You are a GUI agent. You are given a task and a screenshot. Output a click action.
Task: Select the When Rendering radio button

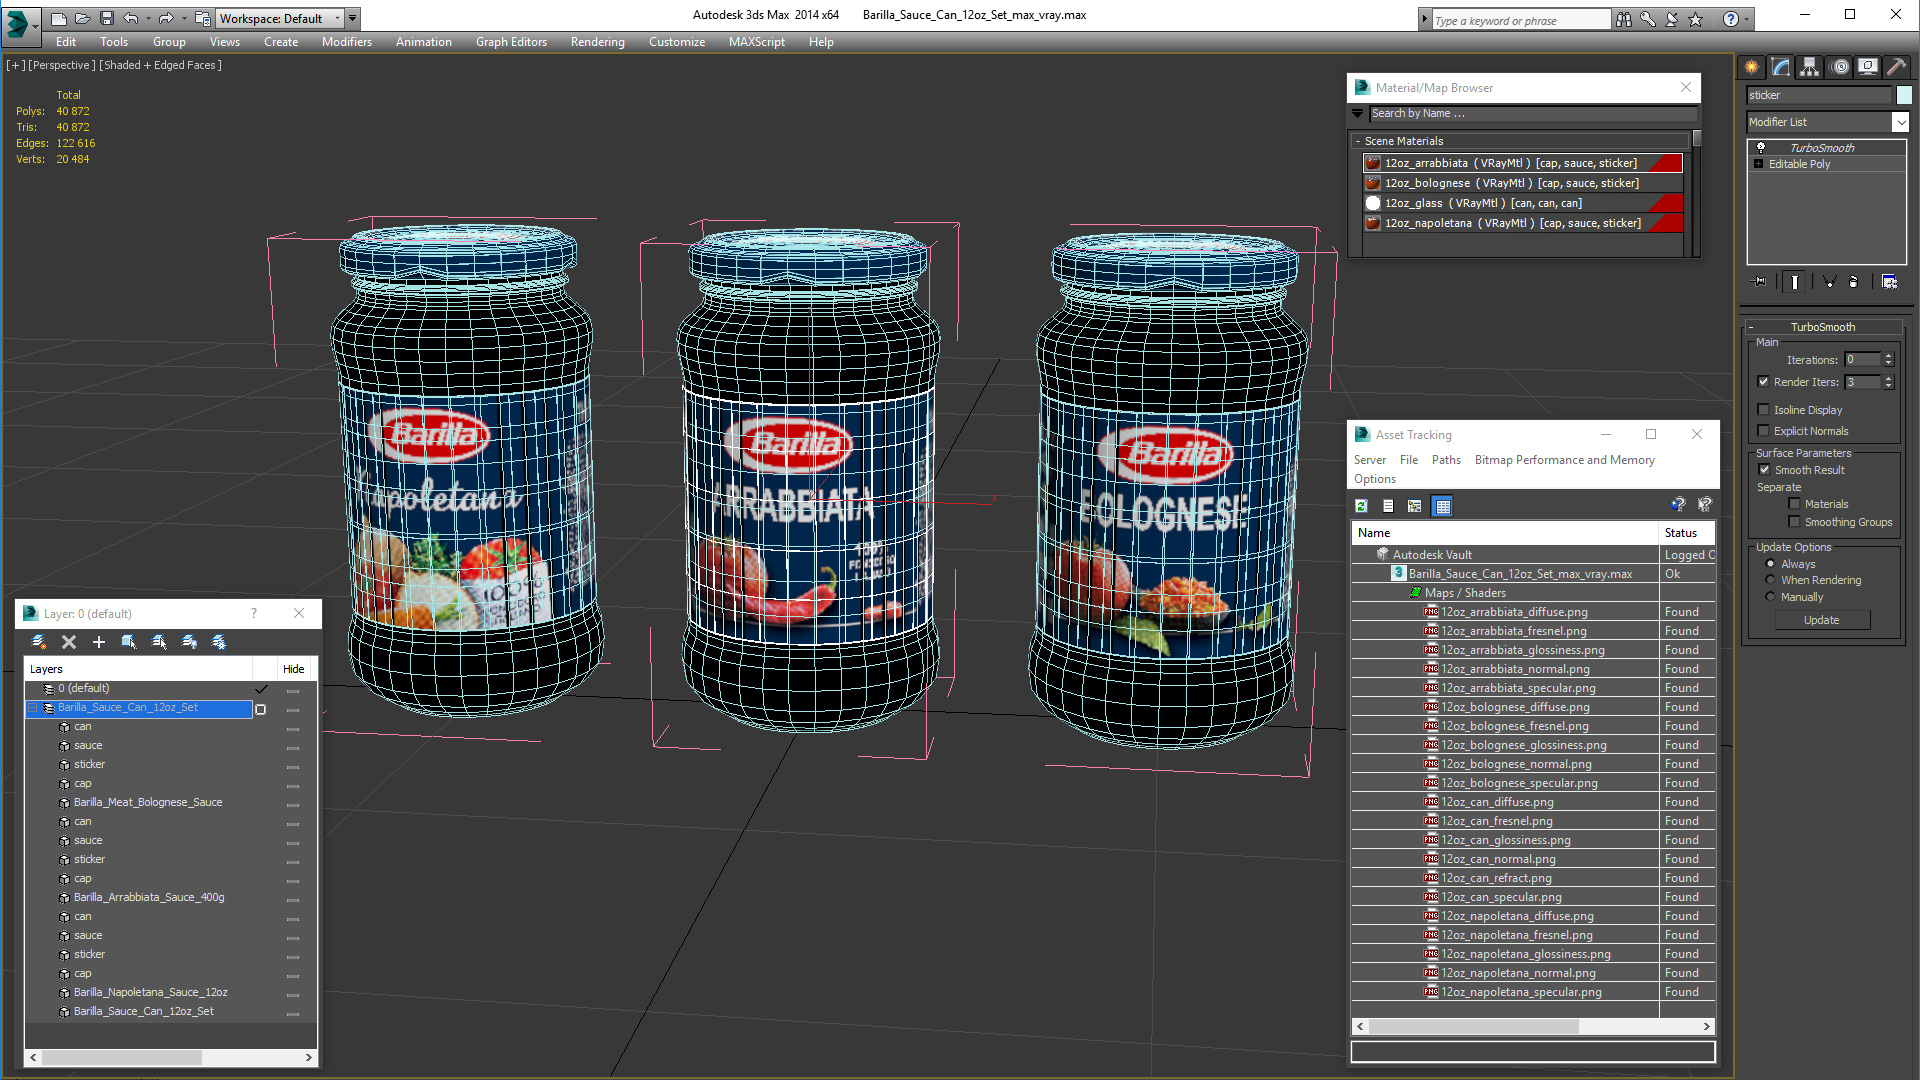coord(1770,580)
